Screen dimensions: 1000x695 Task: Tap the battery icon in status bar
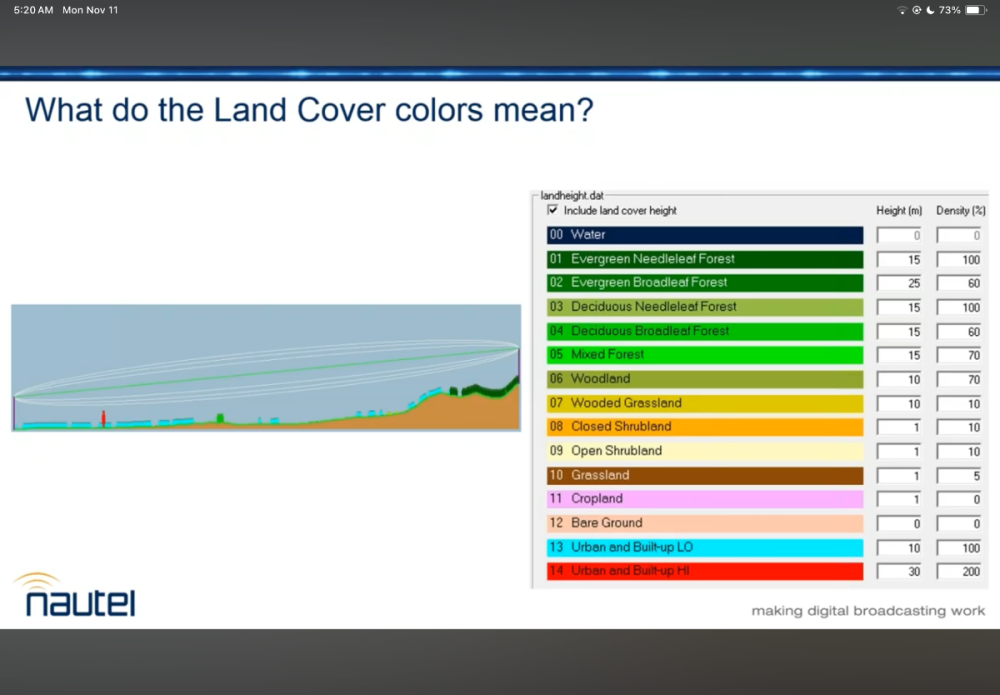coord(976,10)
